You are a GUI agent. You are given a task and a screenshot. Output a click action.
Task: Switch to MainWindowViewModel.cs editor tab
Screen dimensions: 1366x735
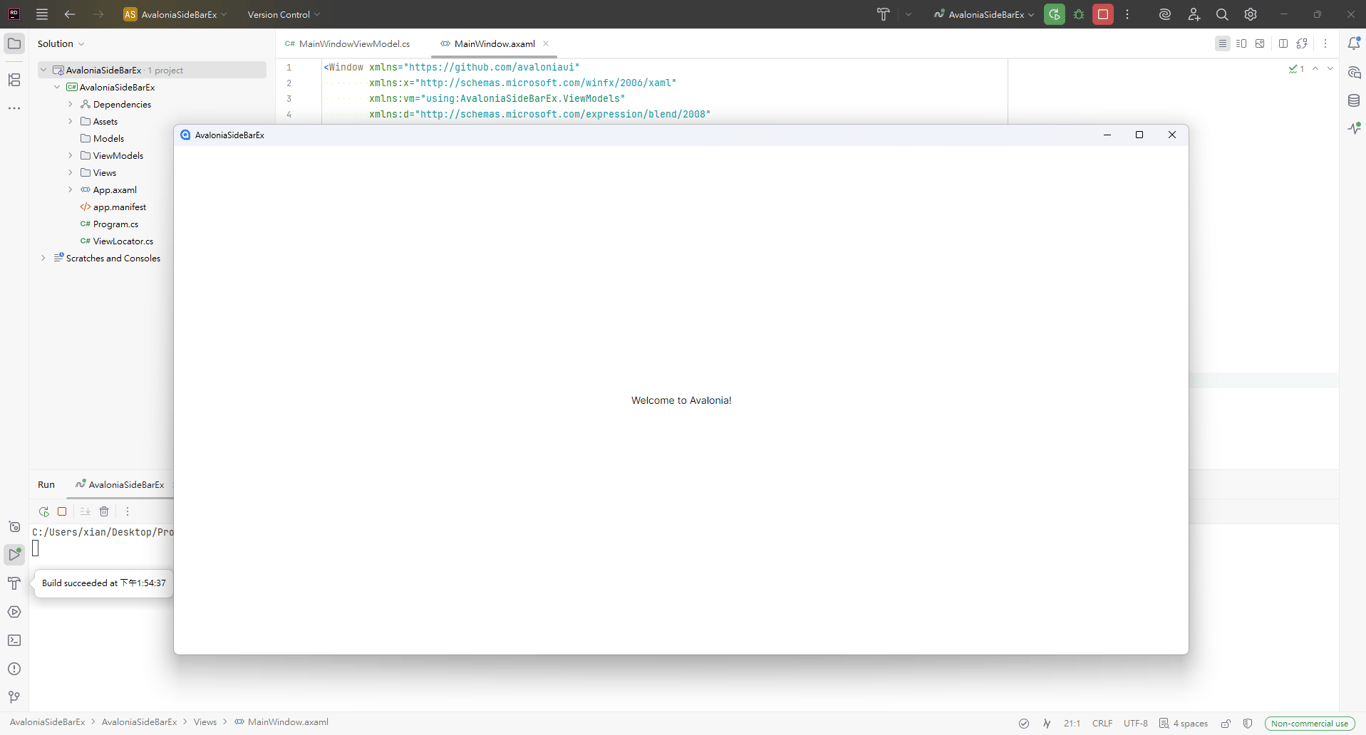pyautogui.click(x=347, y=44)
